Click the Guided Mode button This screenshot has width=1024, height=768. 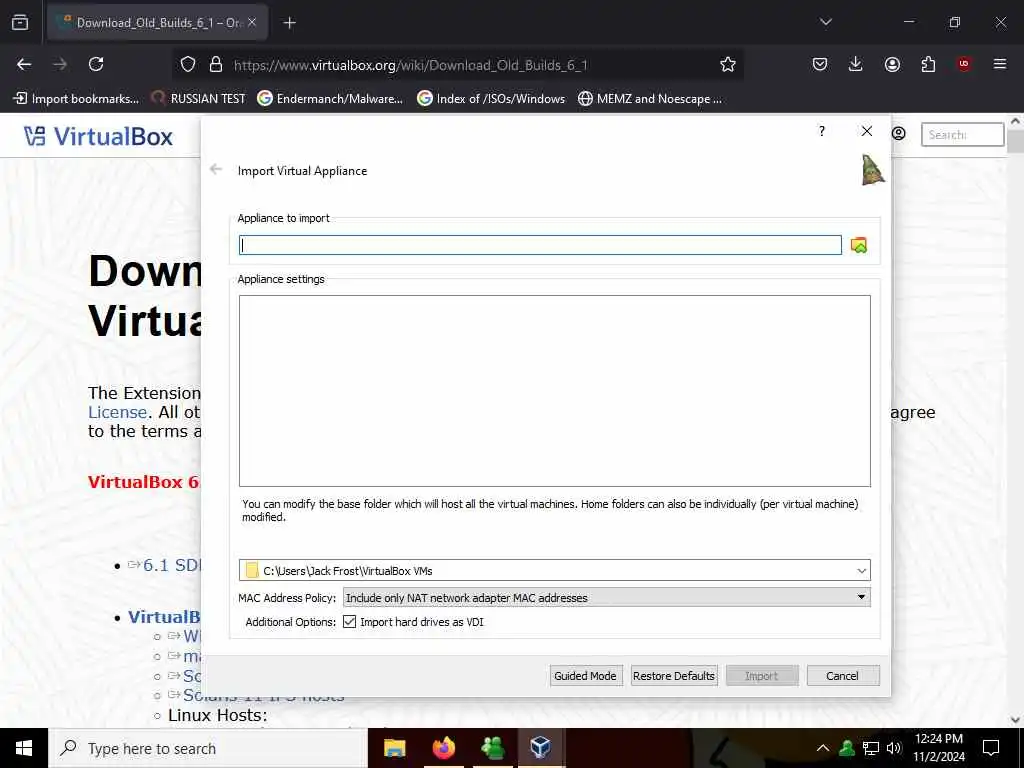pyautogui.click(x=586, y=676)
